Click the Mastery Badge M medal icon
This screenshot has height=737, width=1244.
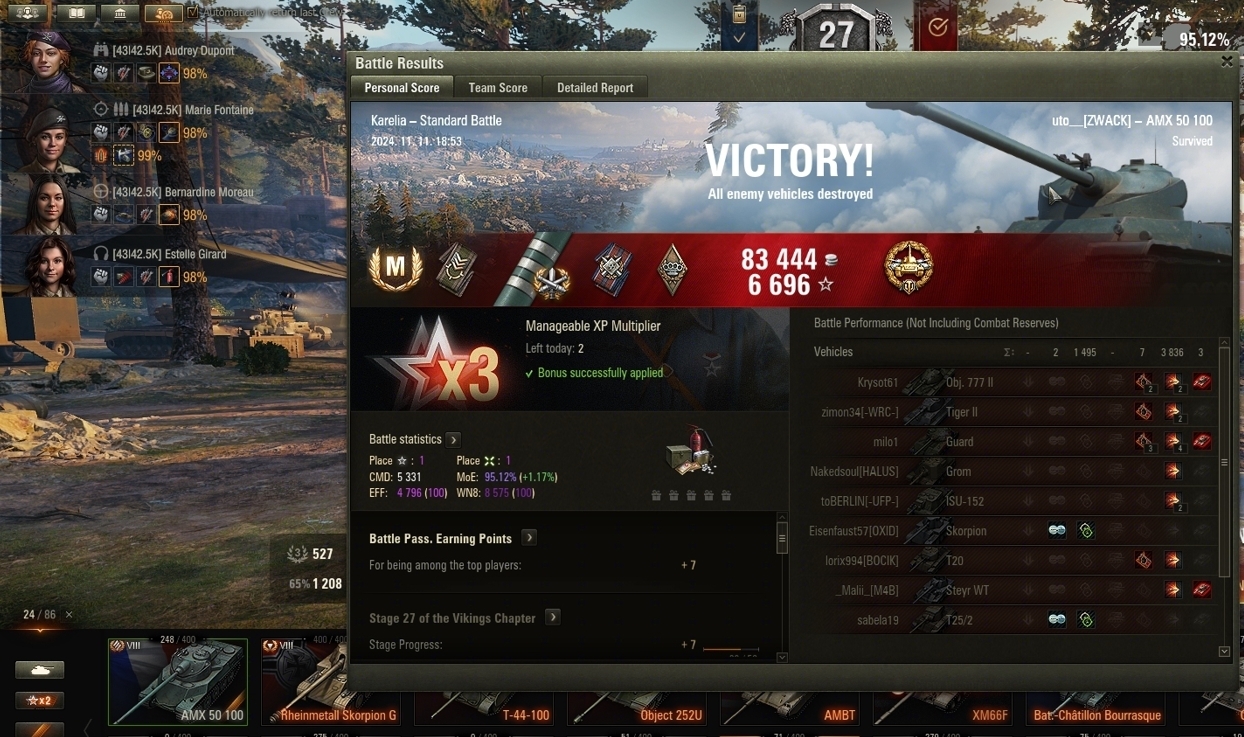tap(396, 268)
